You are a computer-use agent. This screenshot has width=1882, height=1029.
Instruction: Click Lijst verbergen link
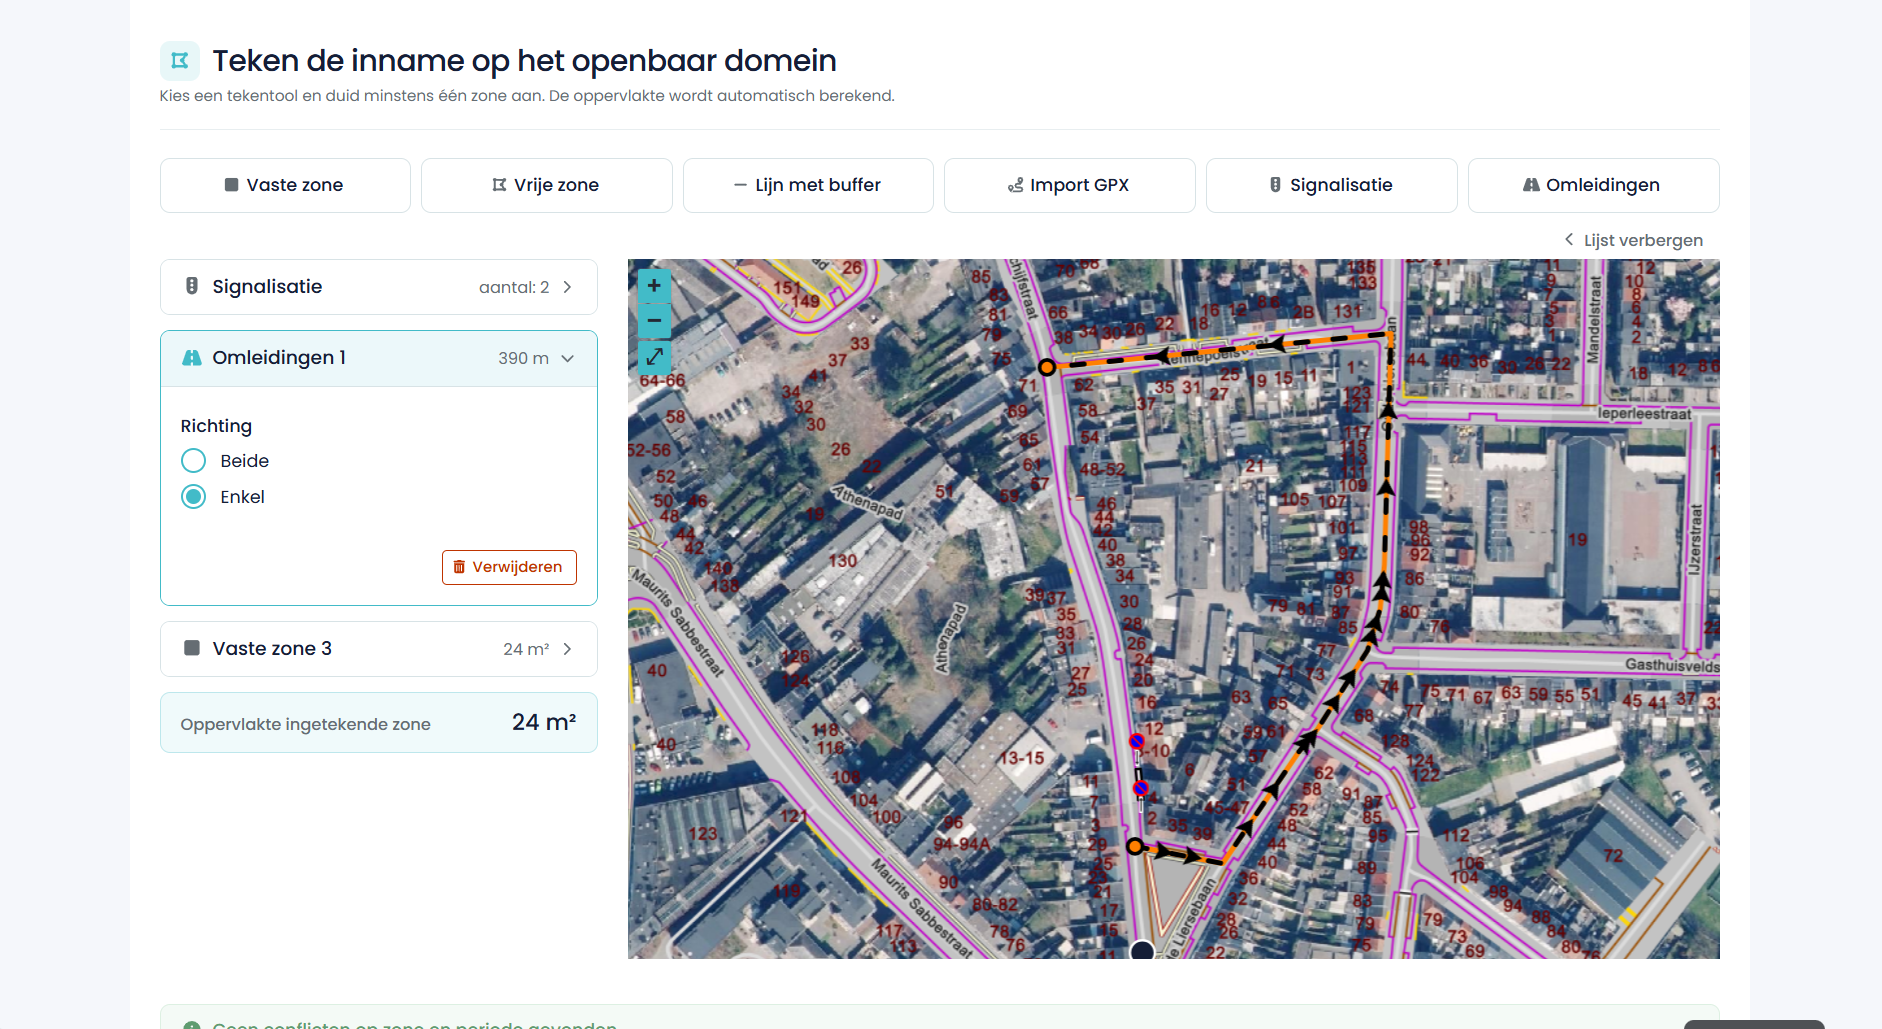coord(1634,240)
